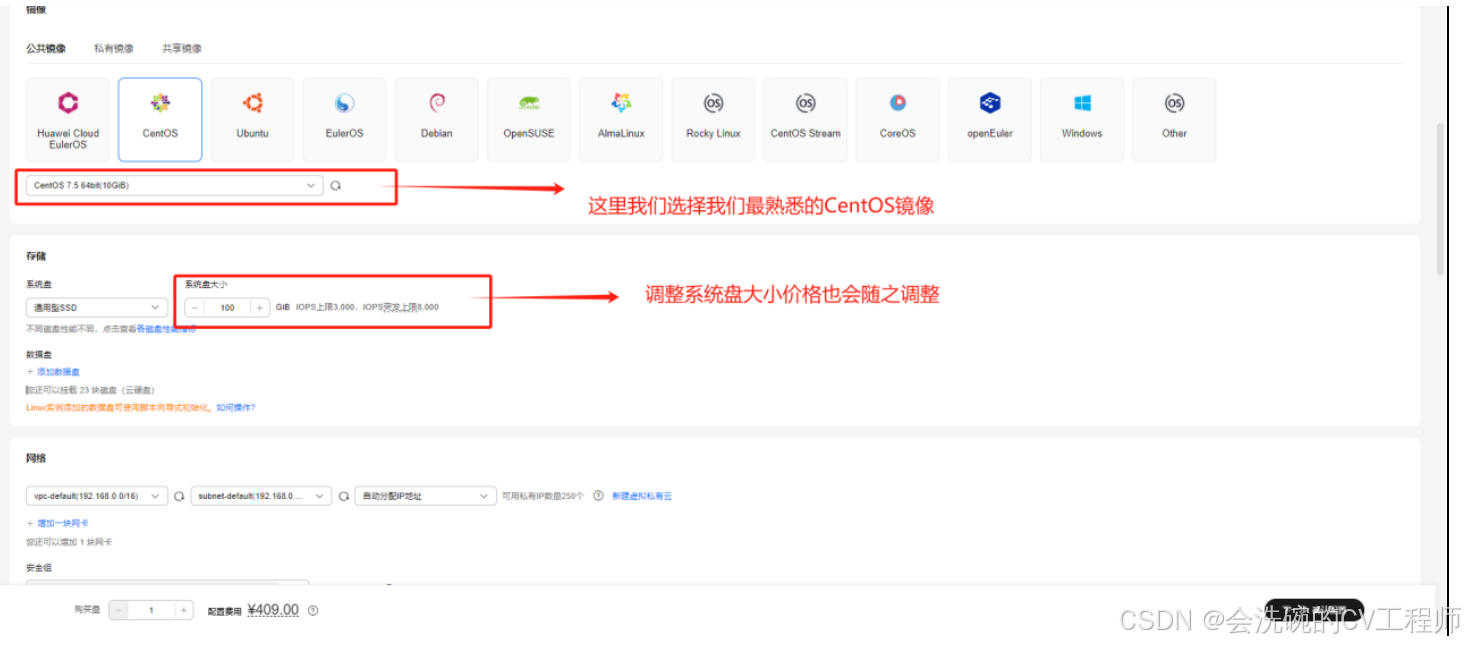Click + 添加数据盘 to add data disk
Viewport: 1465px width, 646px height.
click(x=53, y=372)
